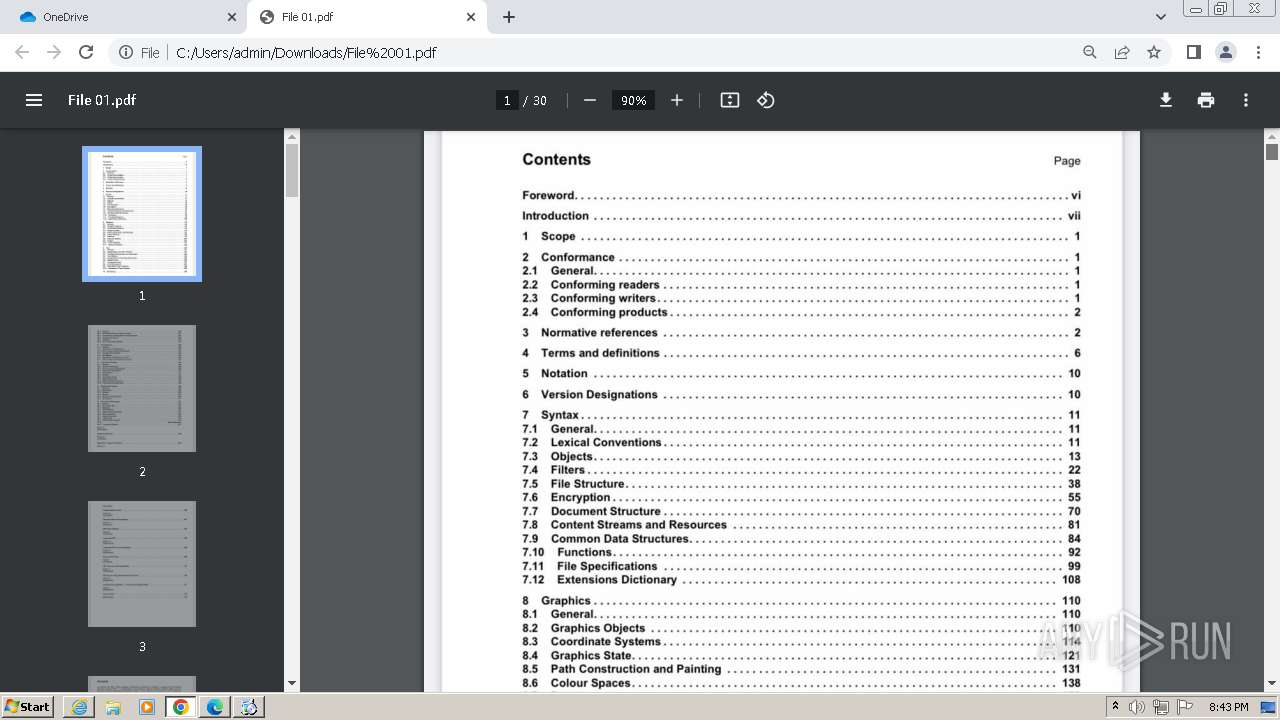Open Chrome's three-dot menu

(x=1258, y=52)
